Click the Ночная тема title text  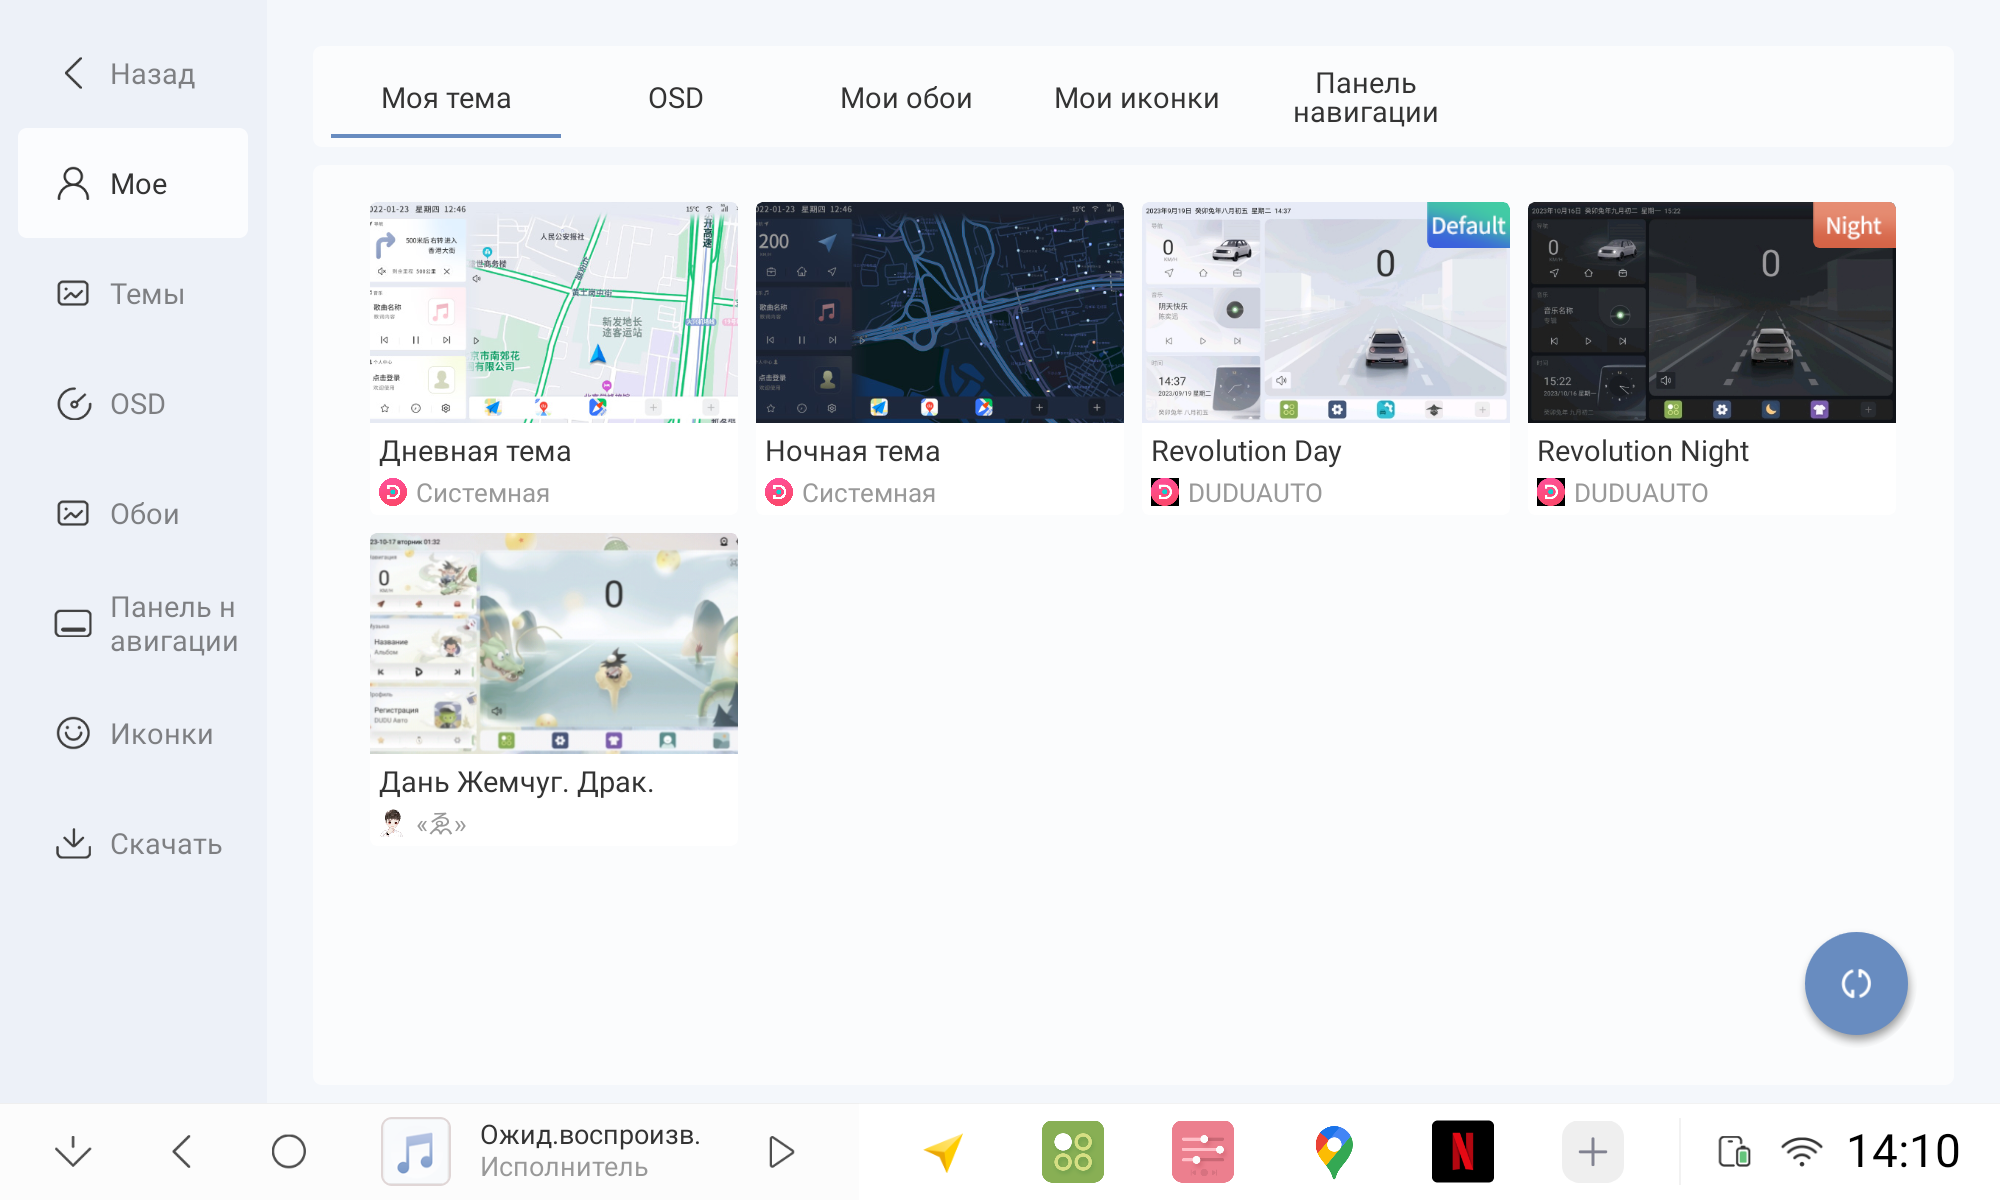click(853, 451)
